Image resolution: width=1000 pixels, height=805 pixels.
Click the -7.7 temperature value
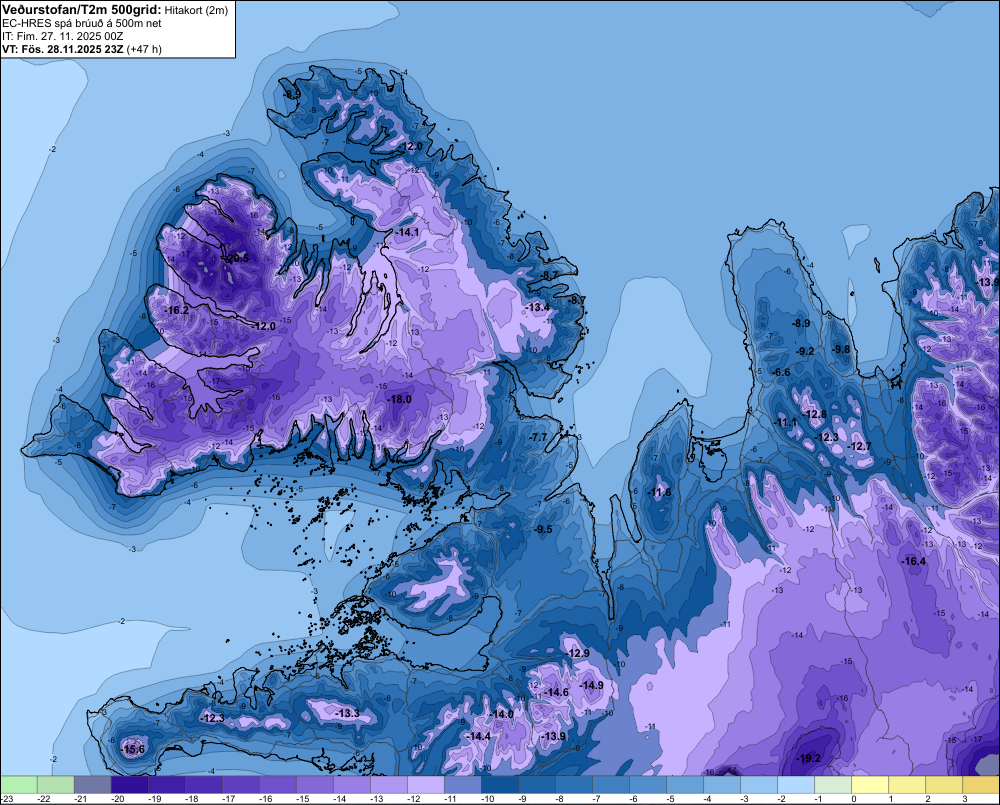point(538,437)
